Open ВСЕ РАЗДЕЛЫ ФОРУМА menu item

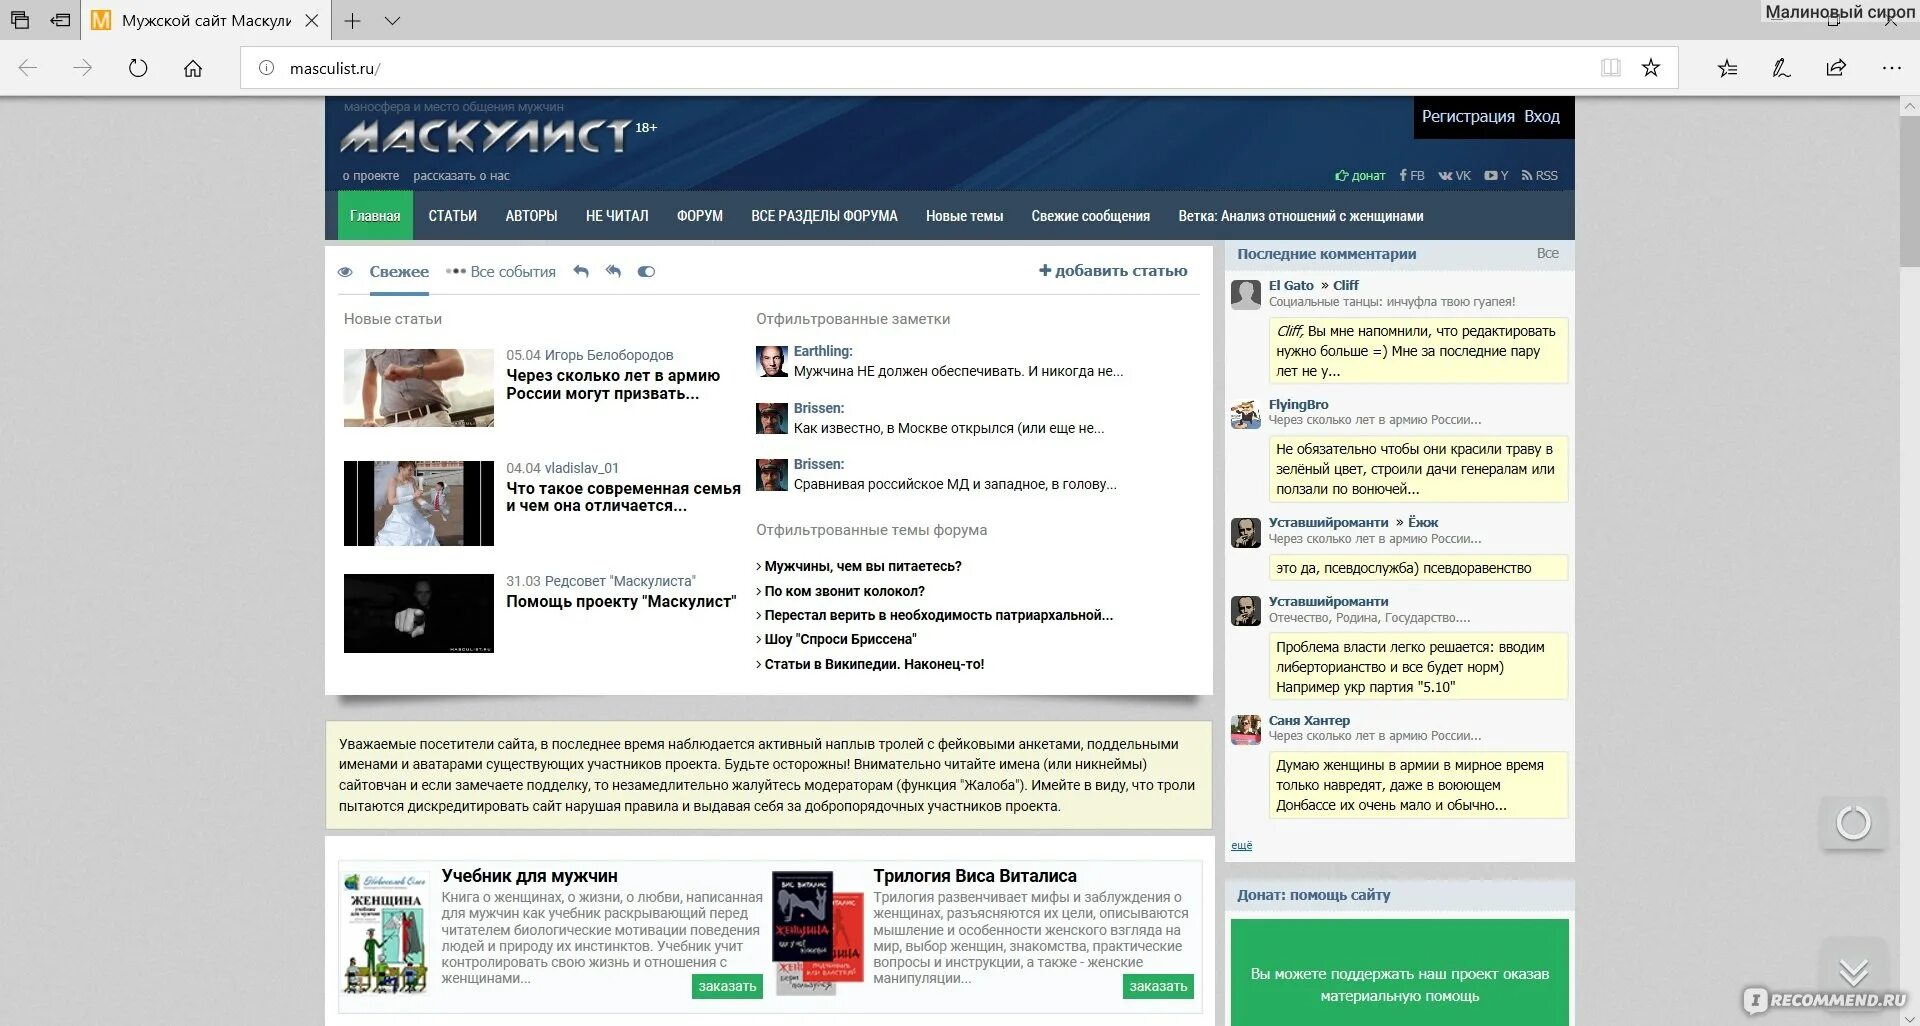pos(824,216)
